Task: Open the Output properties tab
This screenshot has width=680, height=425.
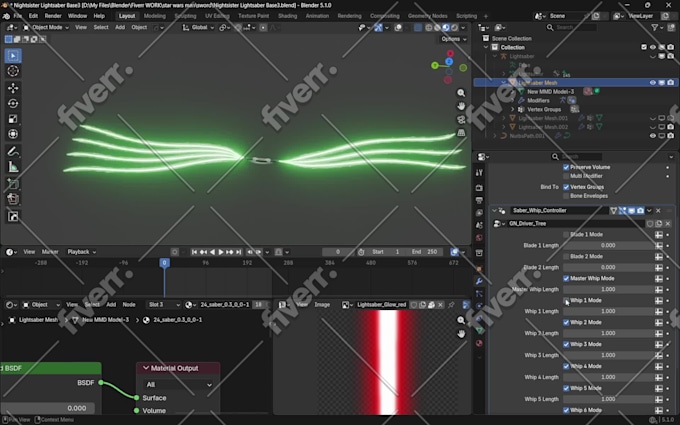Action: 479,200
